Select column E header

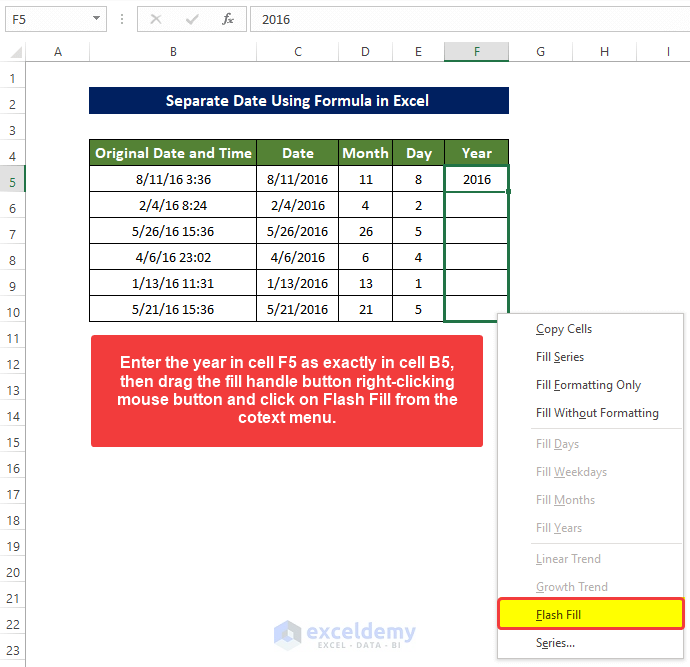418,52
